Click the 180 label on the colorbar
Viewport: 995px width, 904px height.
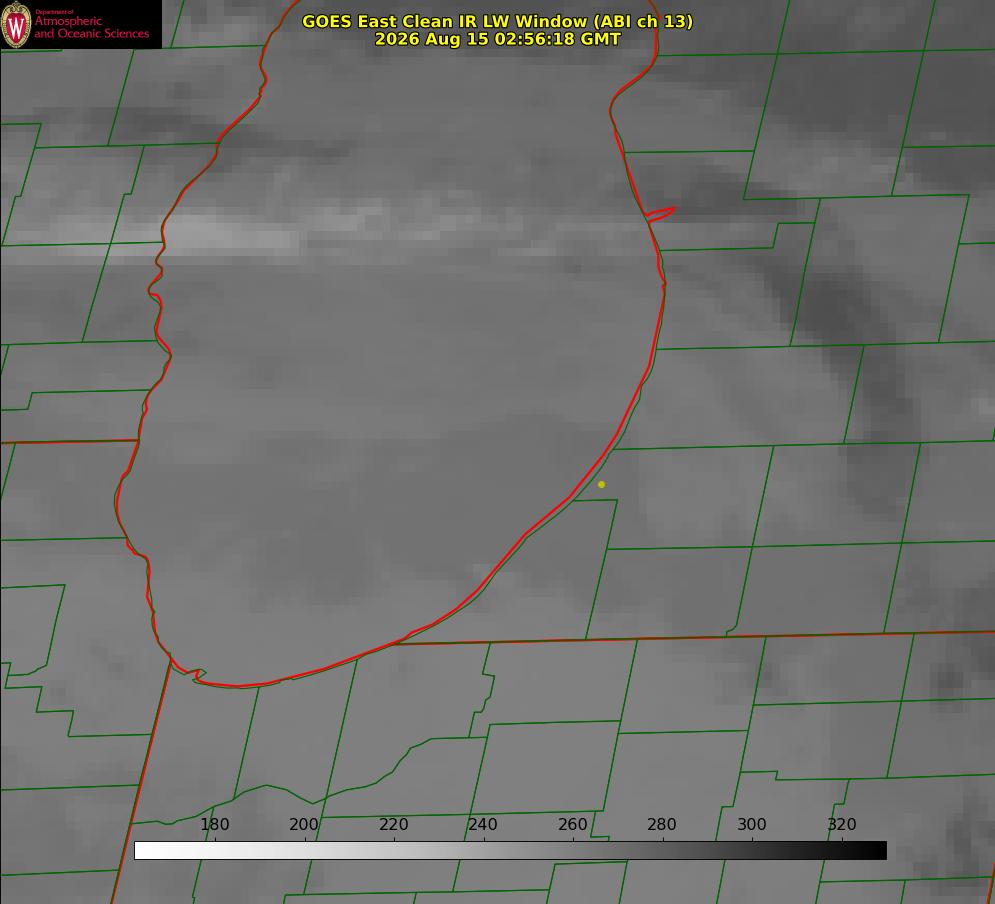click(x=214, y=824)
